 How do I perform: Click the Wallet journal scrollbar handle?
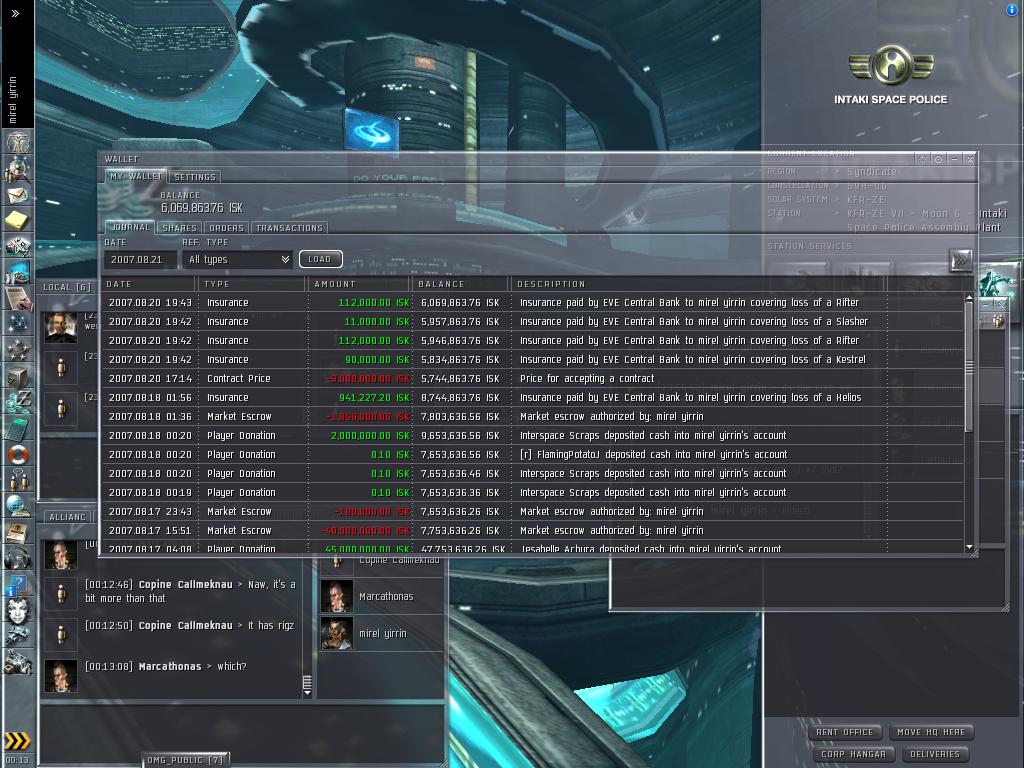point(969,368)
